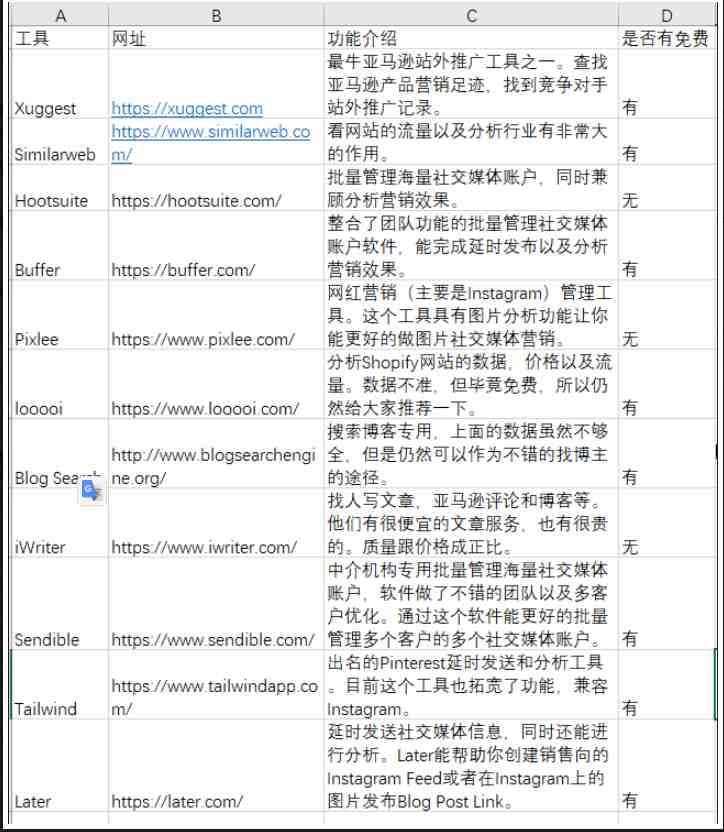724x832 pixels.
Task: Select the cell 'https://www.iwriter.com/'
Action: pos(216,523)
